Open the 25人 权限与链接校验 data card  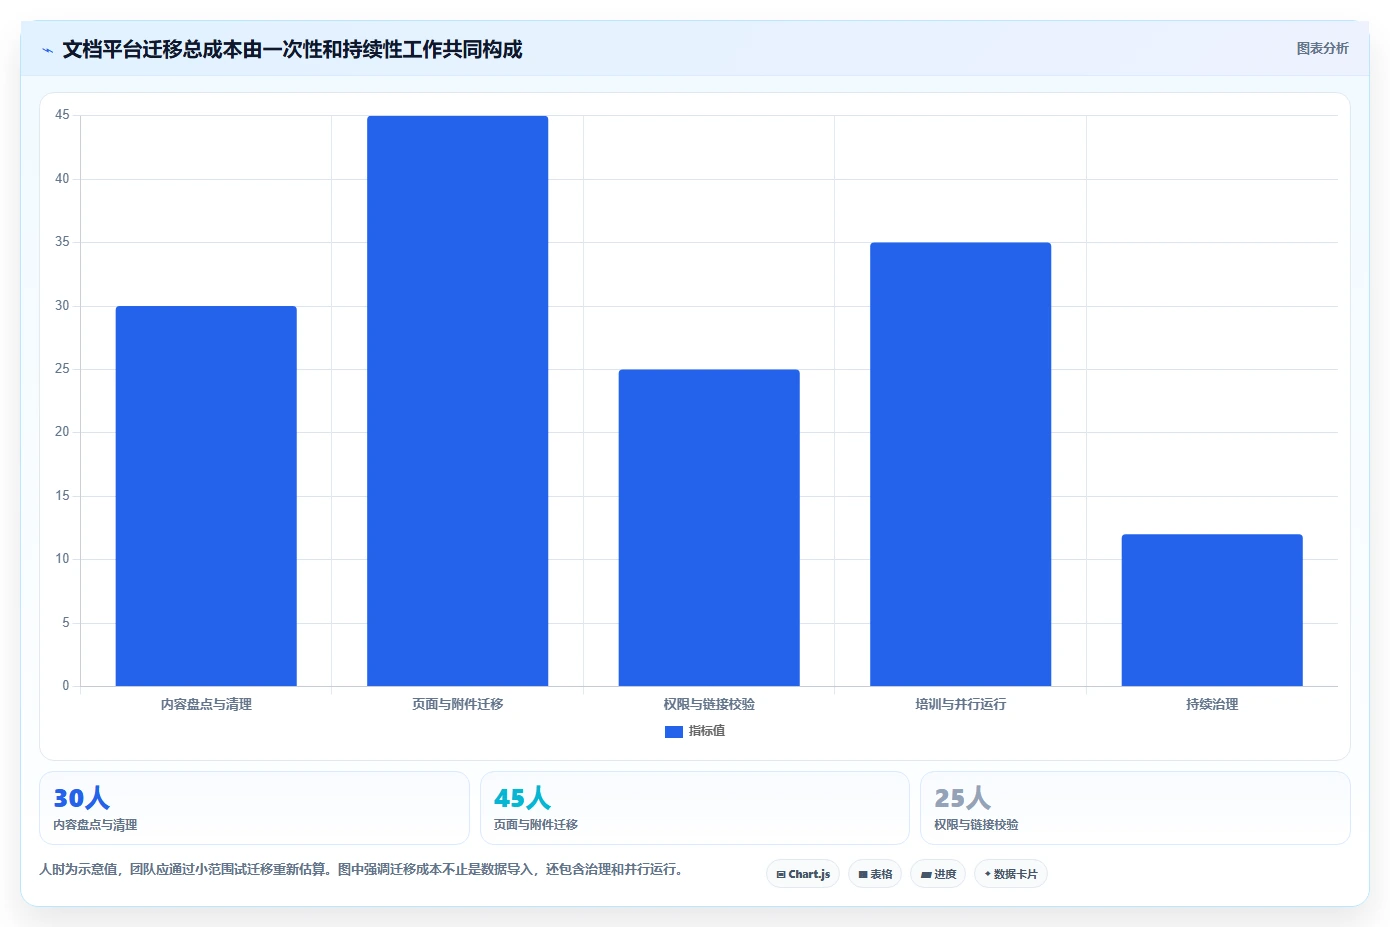1135,808
